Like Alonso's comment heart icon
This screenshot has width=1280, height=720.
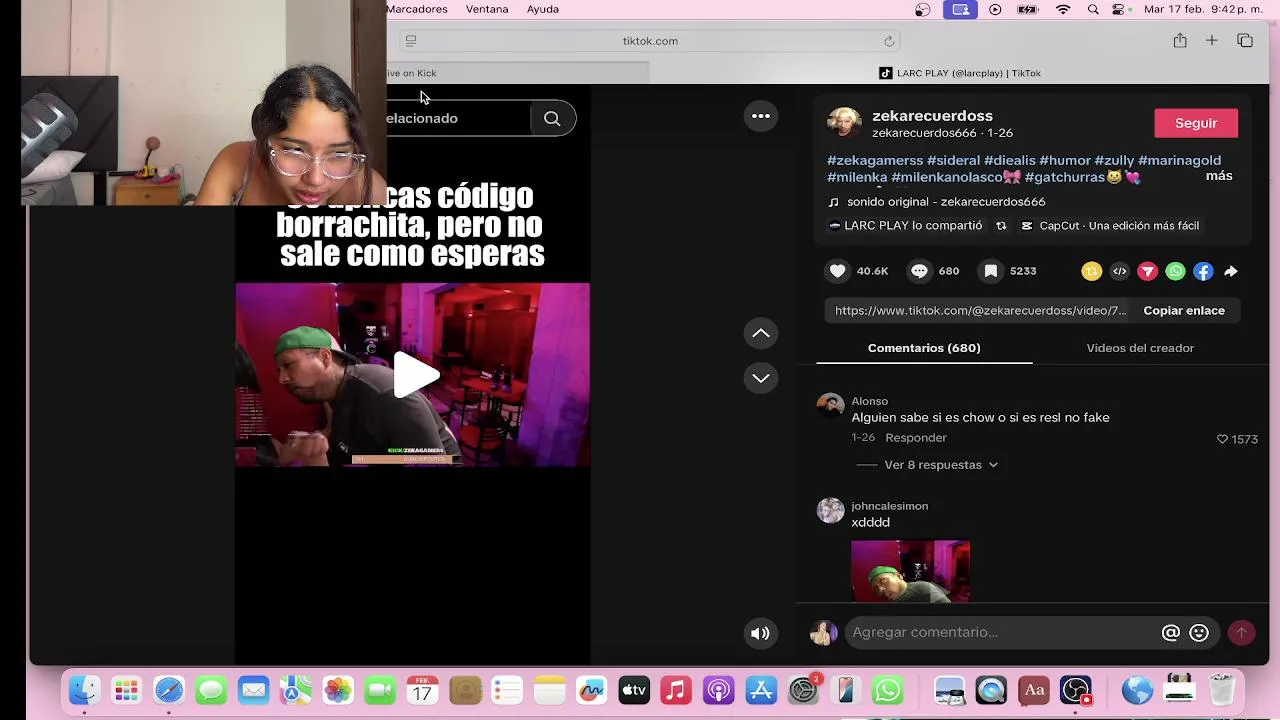(x=1222, y=439)
